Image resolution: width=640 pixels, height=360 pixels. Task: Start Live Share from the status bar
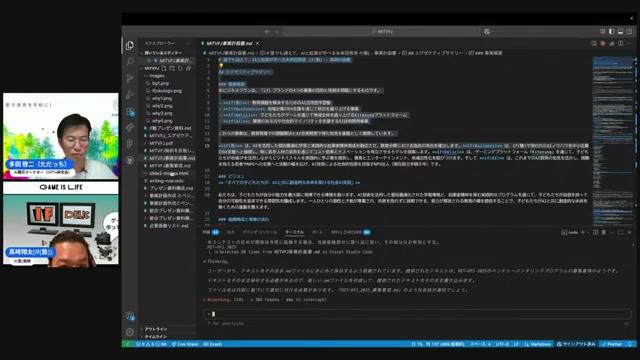(x=185, y=344)
